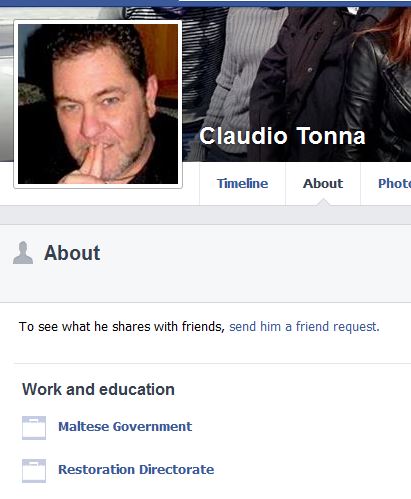Click the Restoration Directorate page icon
Screen dimensions: 411x499
34,471
